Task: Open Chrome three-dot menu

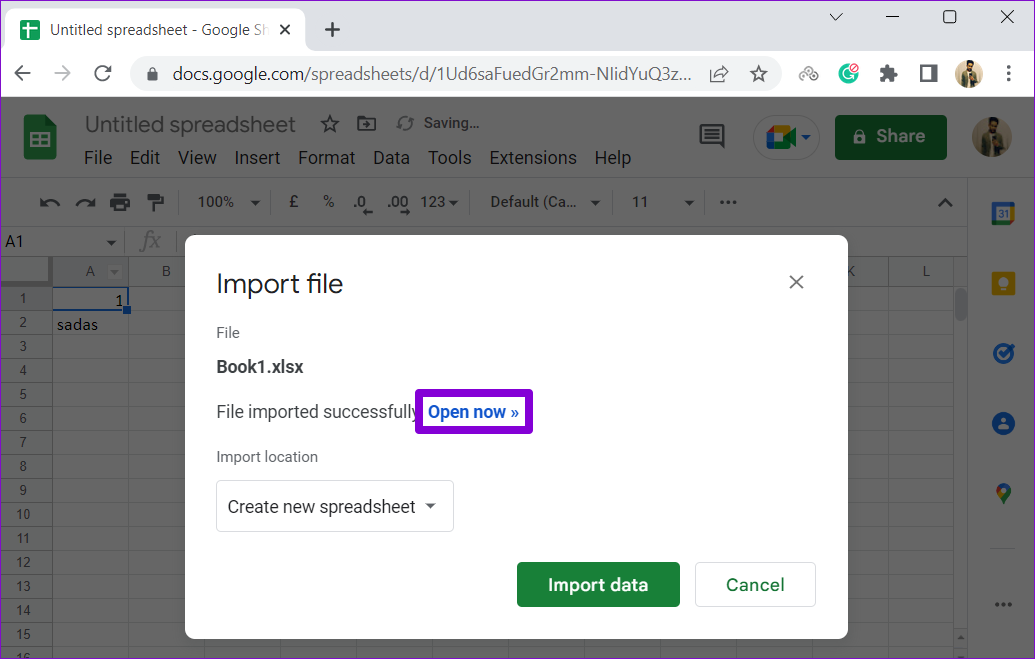Action: pyautogui.click(x=1008, y=73)
